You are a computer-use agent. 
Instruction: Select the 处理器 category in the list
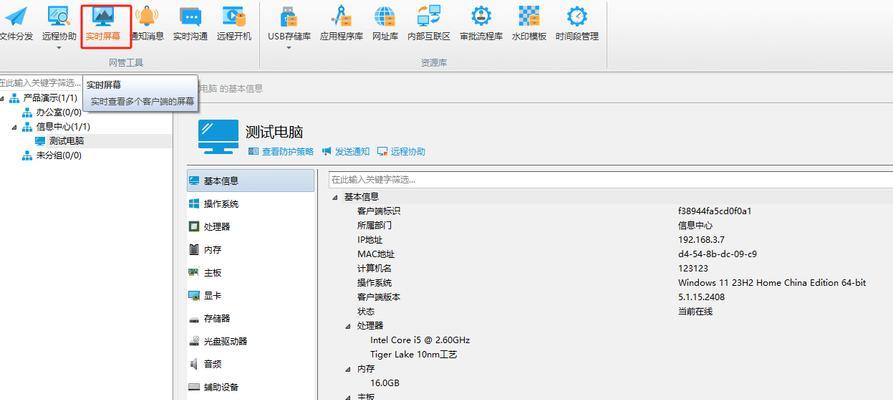[x=251, y=226]
